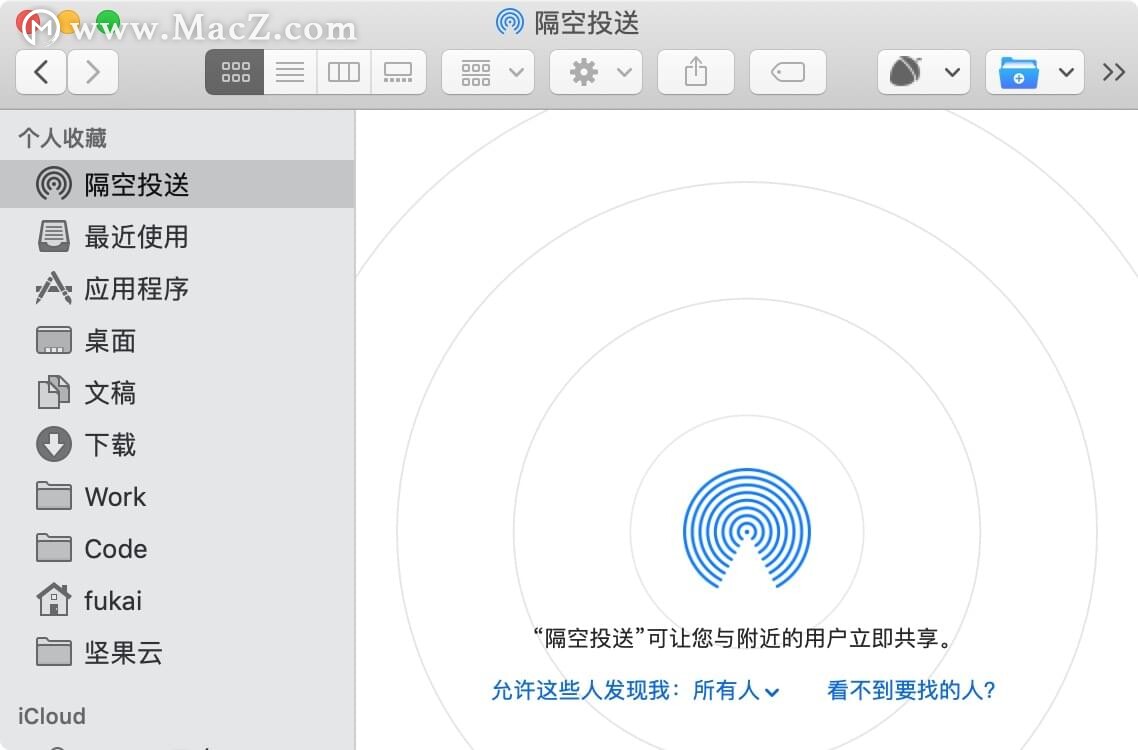Open the Work folder in sidebar
Image resolution: width=1138 pixels, height=750 pixels.
pos(177,497)
